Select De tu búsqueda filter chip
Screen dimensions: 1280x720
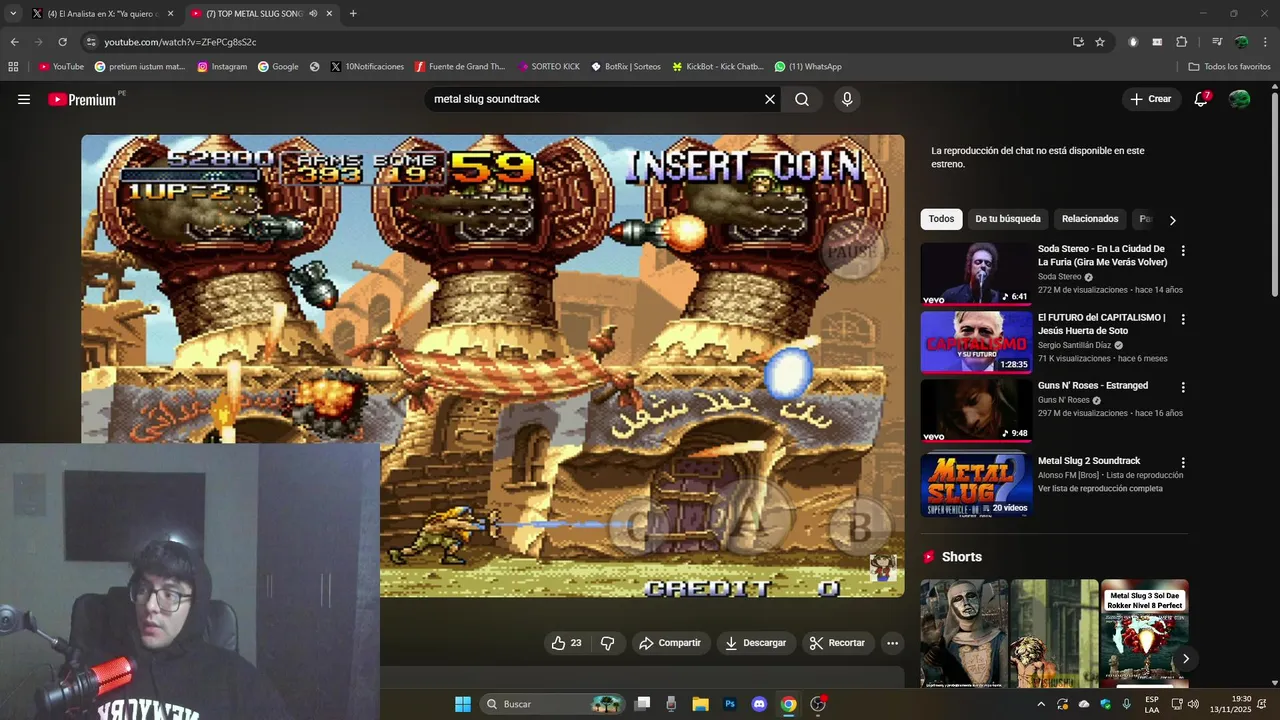tap(1008, 219)
